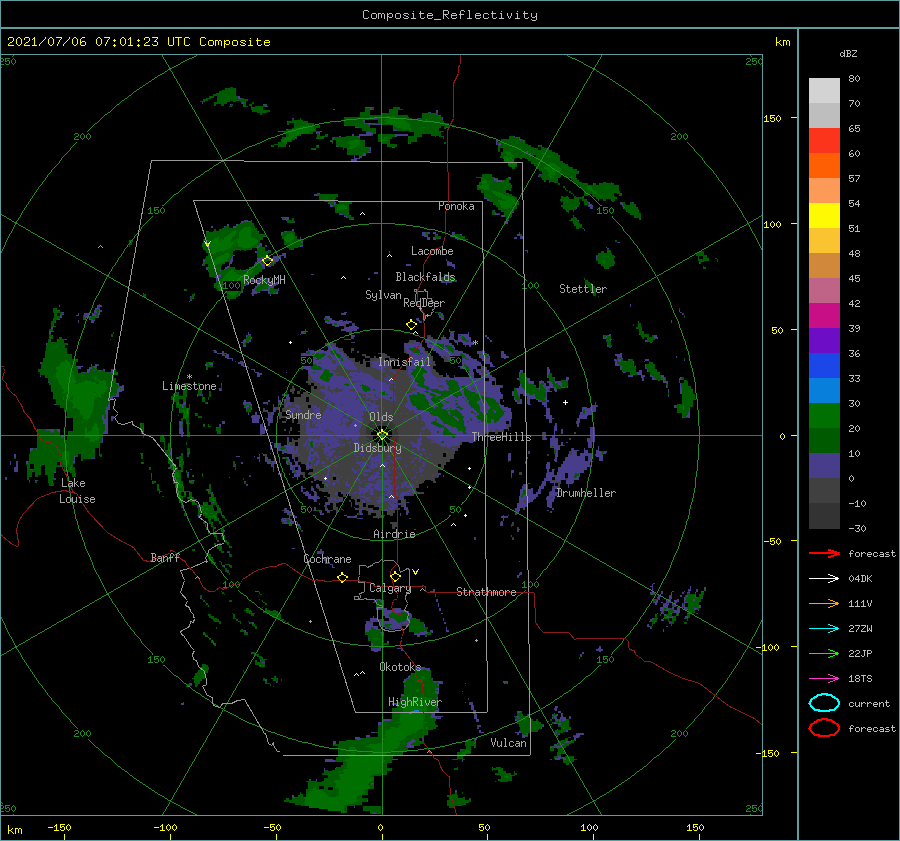Click the HighRiver label
The width and height of the screenshot is (900, 841).
coord(415,702)
